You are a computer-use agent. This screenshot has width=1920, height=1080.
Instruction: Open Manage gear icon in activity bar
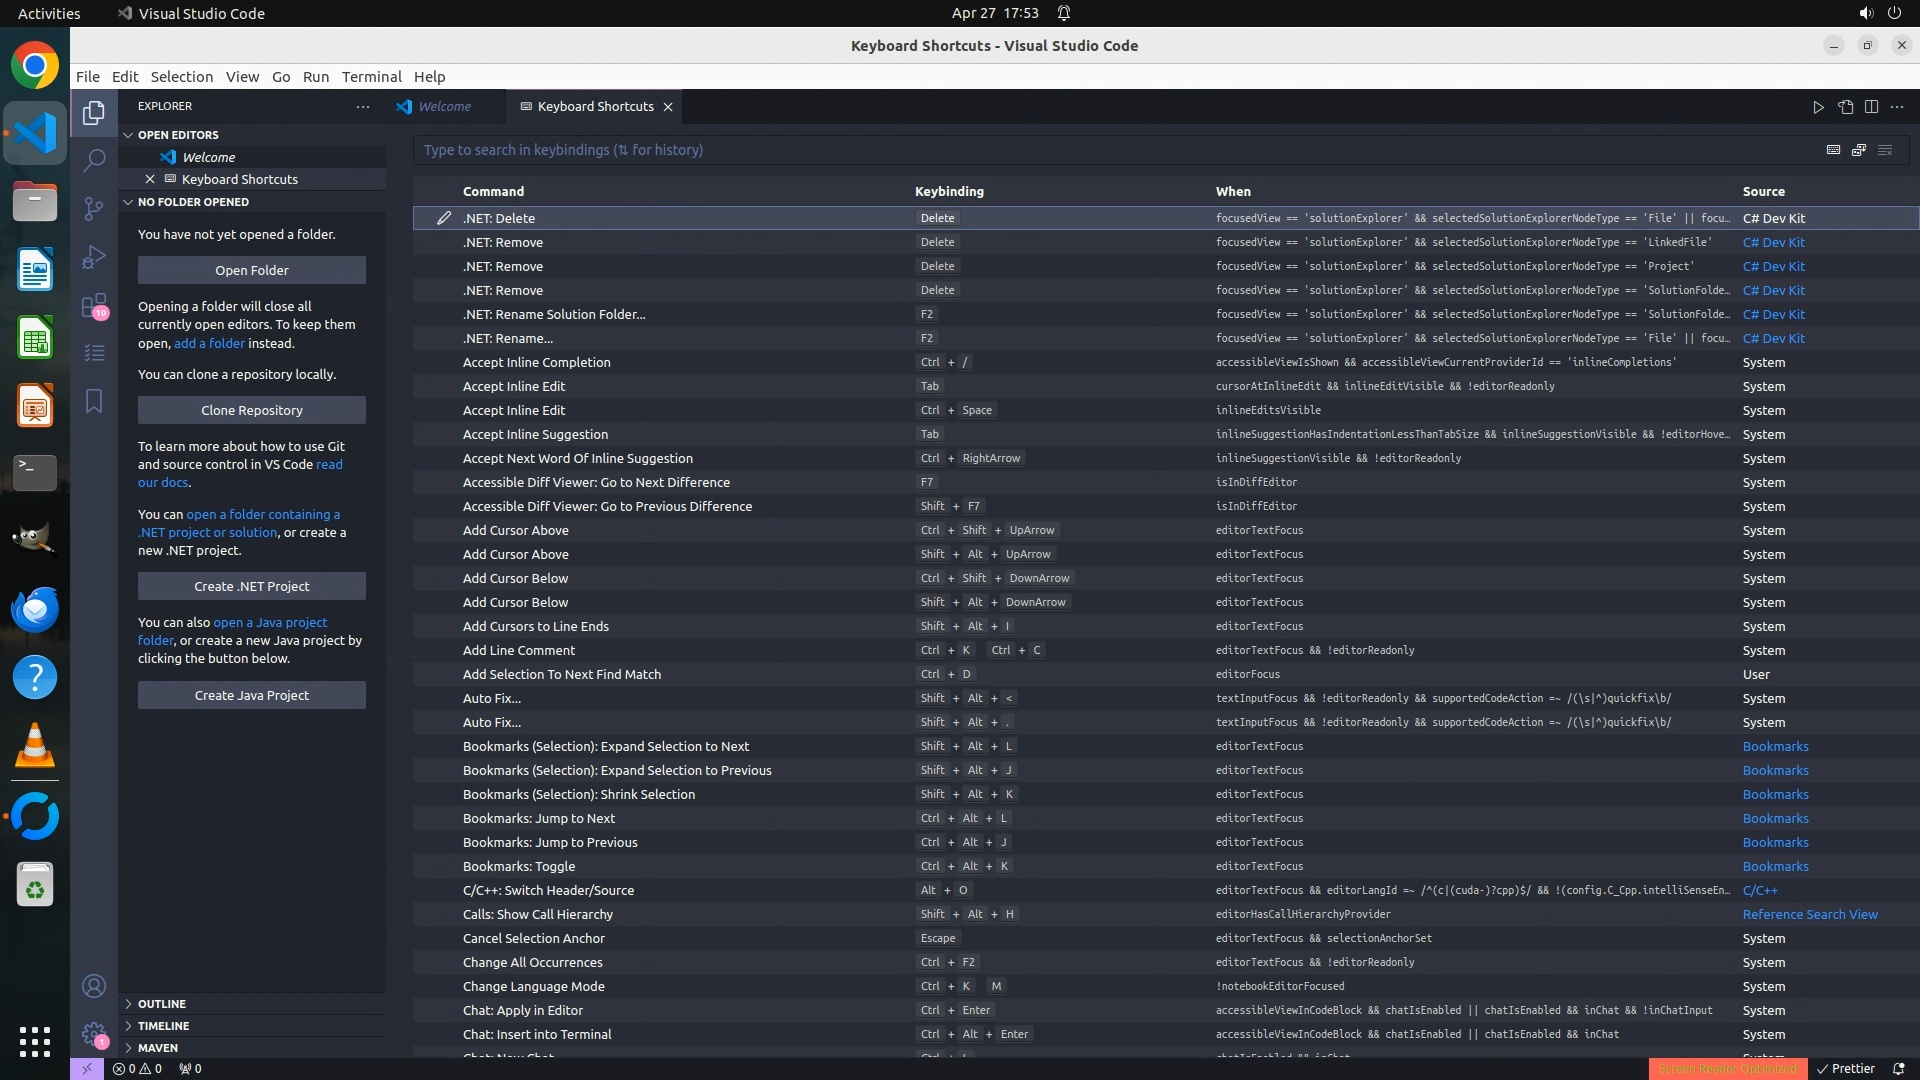click(x=94, y=1034)
